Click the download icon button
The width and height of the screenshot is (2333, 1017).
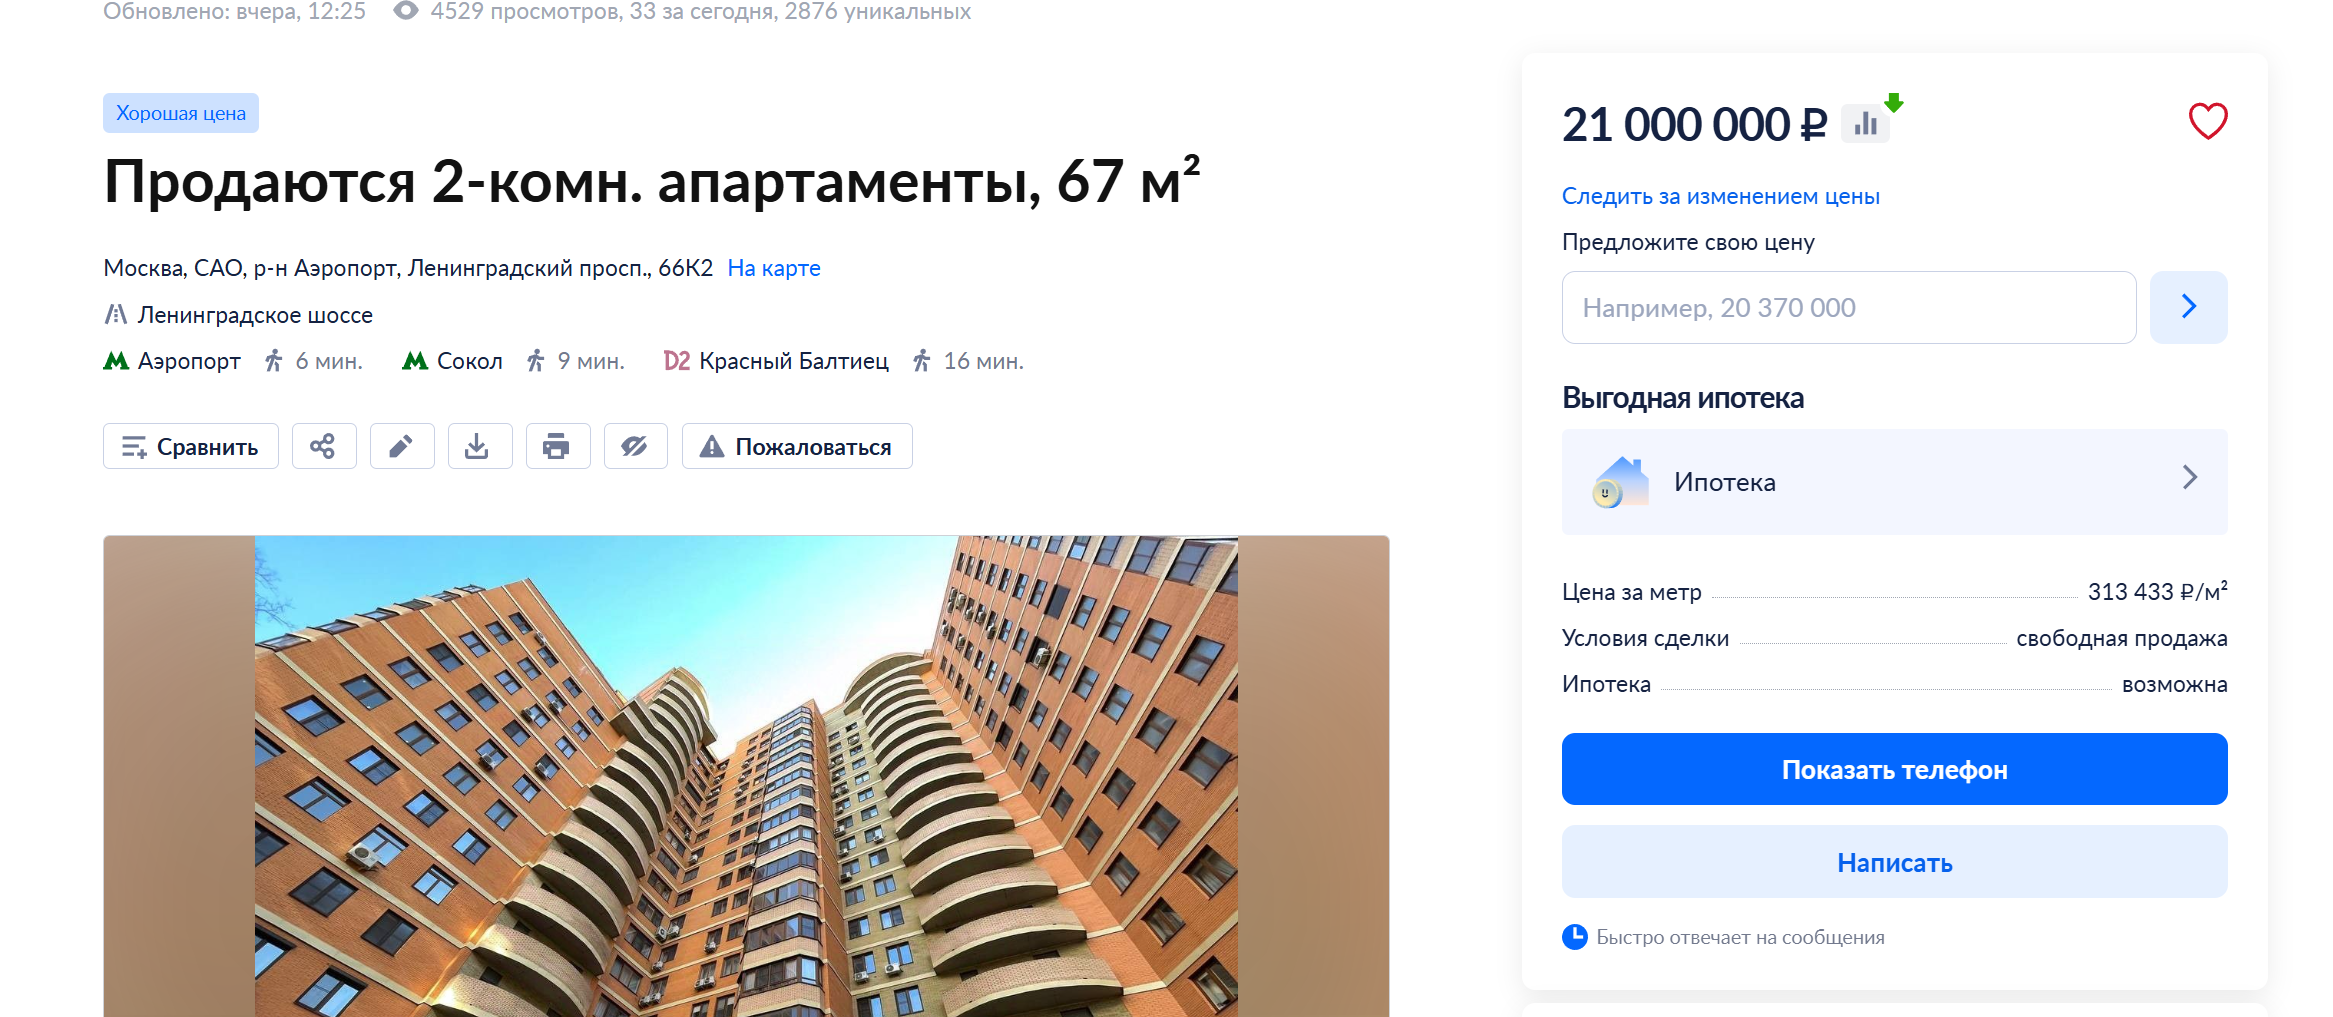click(480, 446)
